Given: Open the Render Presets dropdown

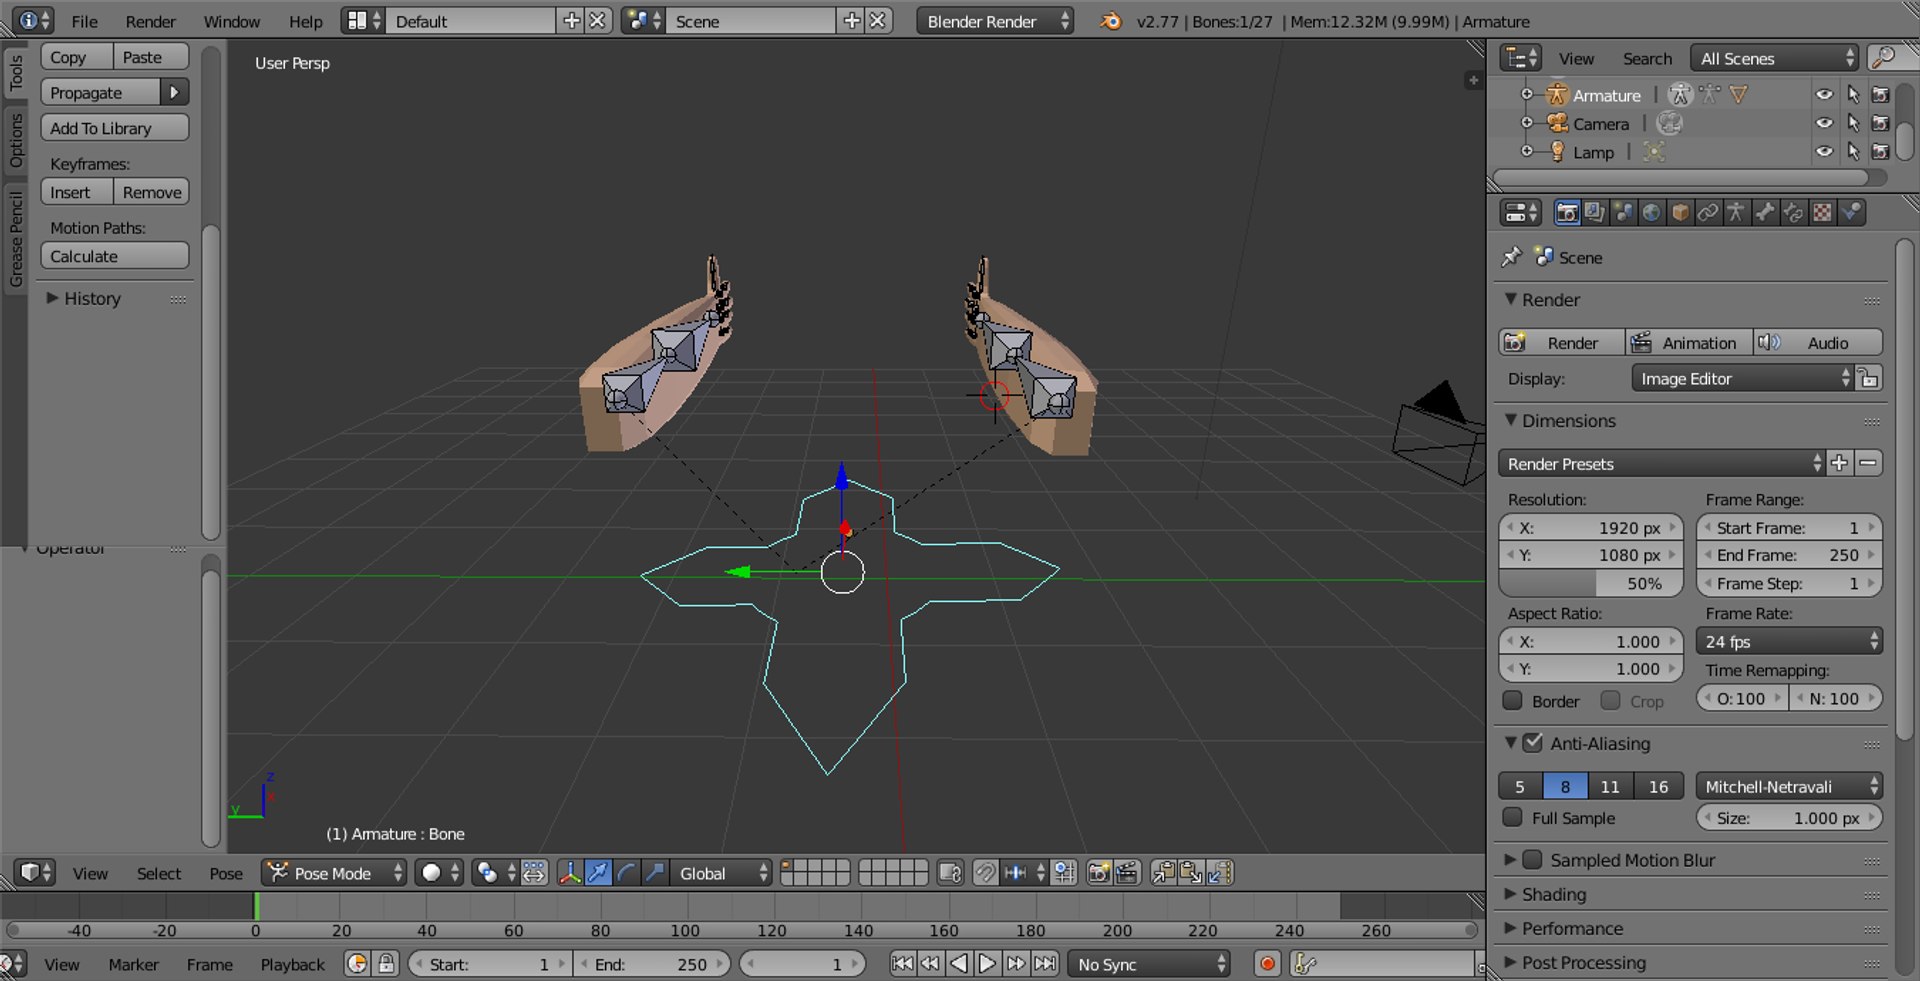Looking at the screenshot, I should (1661, 463).
